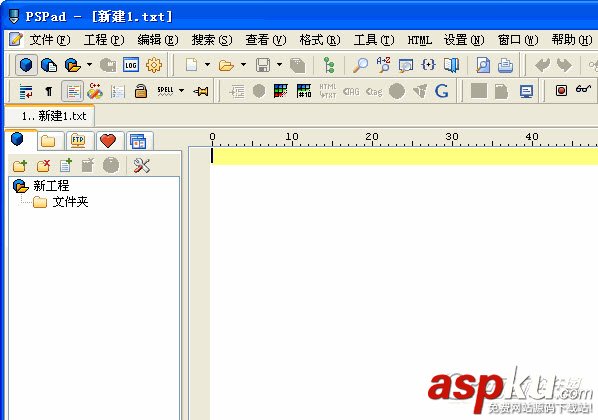This screenshot has width=598, height=420.
Task: Select the 文件夹 folder tree item
Action: click(x=61, y=202)
